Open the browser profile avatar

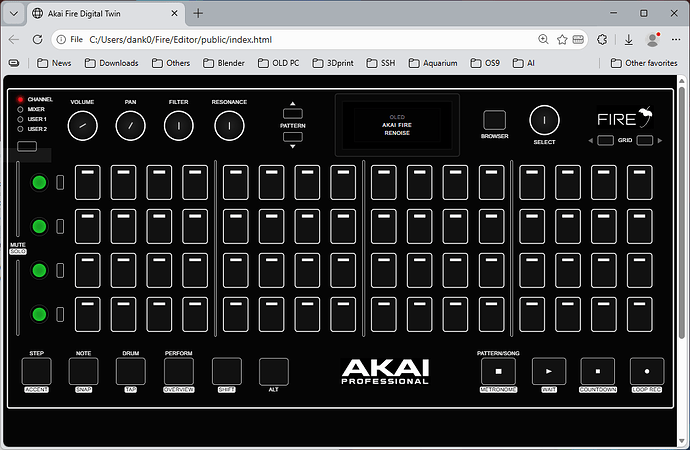coord(653,40)
